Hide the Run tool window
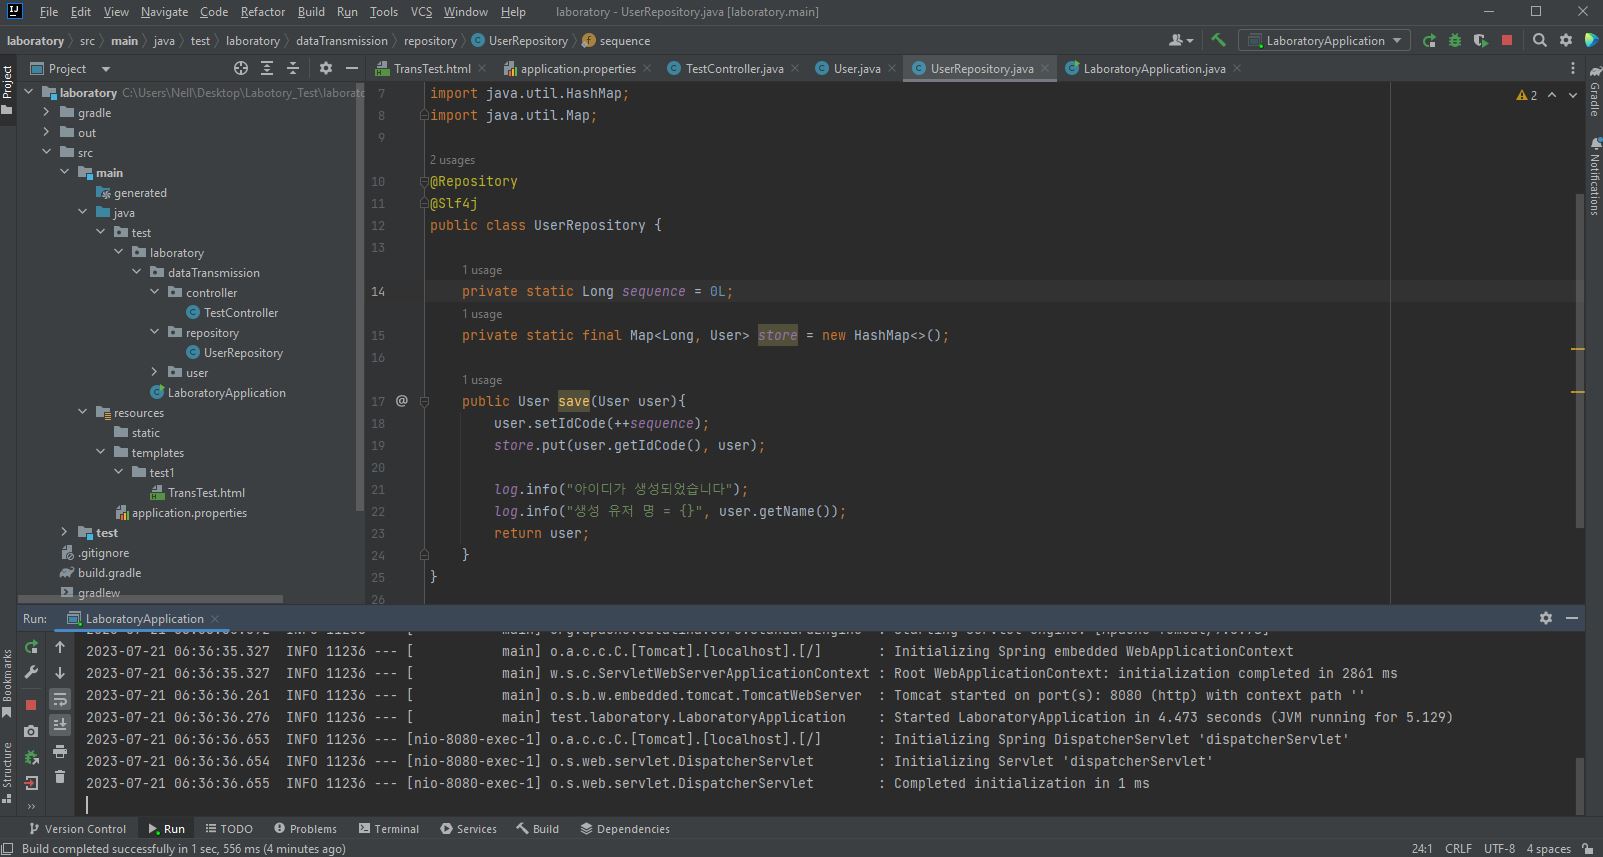1603x857 pixels. point(1572,618)
